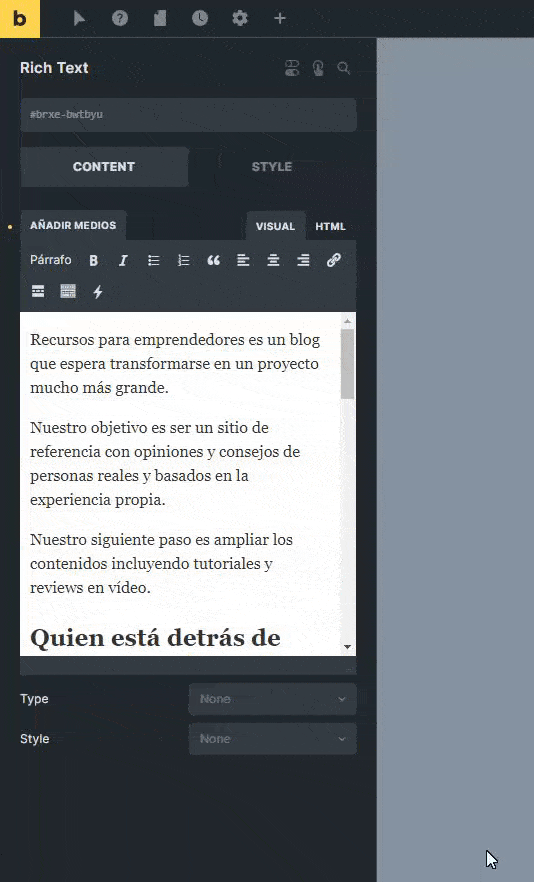Open the Style dropdown
Screen dimensions: 534x882
coord(272,739)
